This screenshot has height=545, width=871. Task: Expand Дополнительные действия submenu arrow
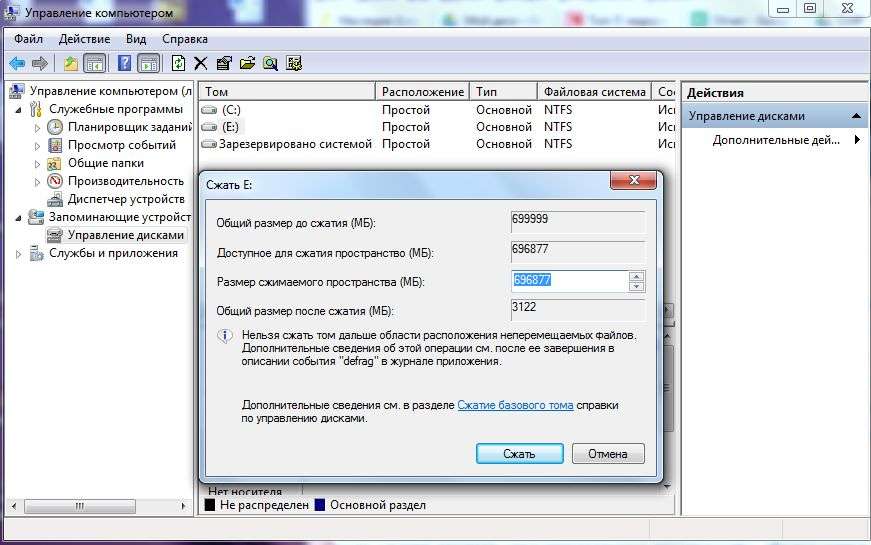[857, 139]
